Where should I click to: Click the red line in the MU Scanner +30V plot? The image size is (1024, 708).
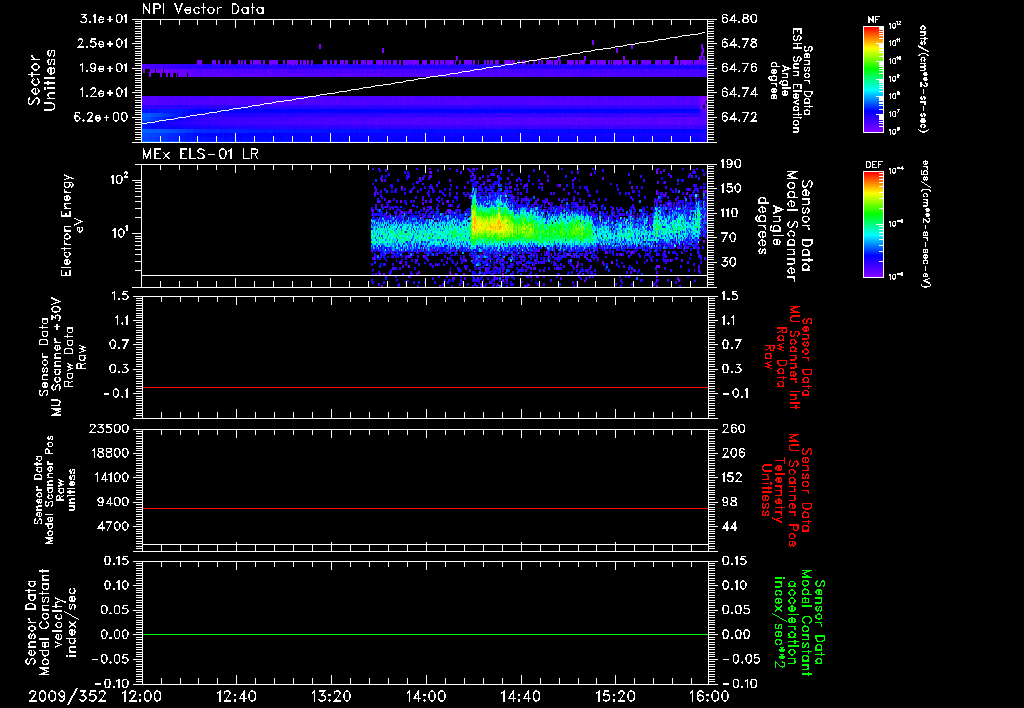(425, 387)
